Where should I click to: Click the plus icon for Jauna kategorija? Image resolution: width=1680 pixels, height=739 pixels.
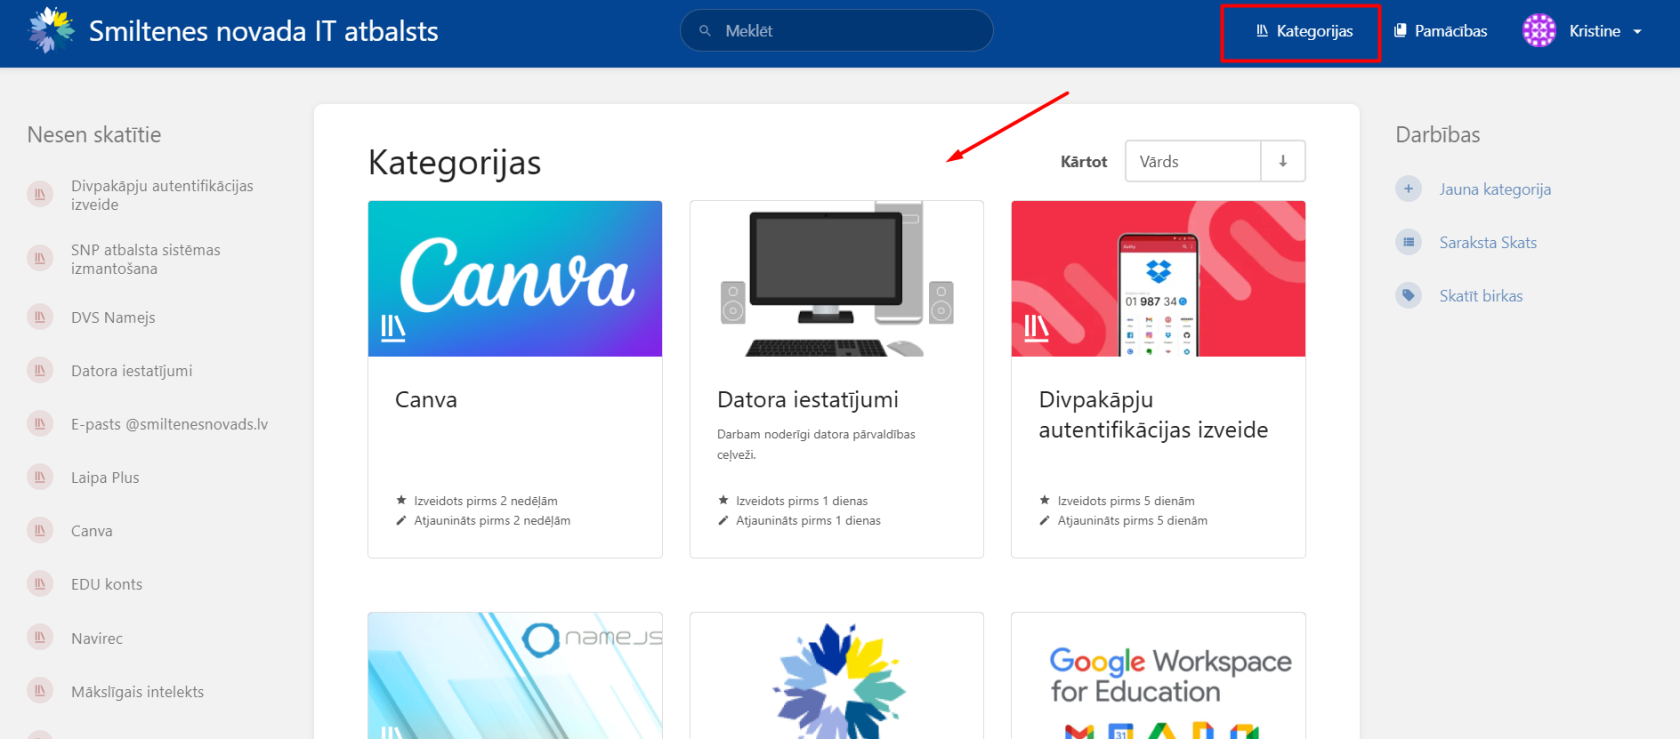pos(1408,189)
